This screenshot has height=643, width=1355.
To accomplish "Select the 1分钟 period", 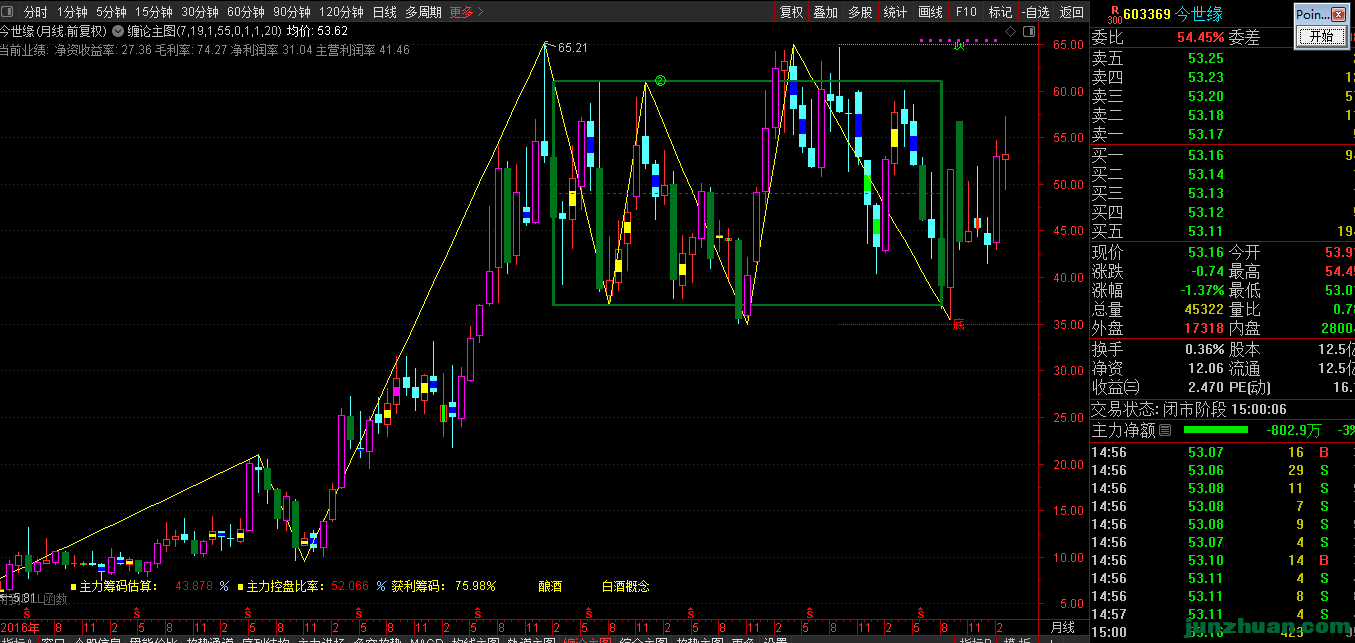I will pyautogui.click(x=72, y=12).
